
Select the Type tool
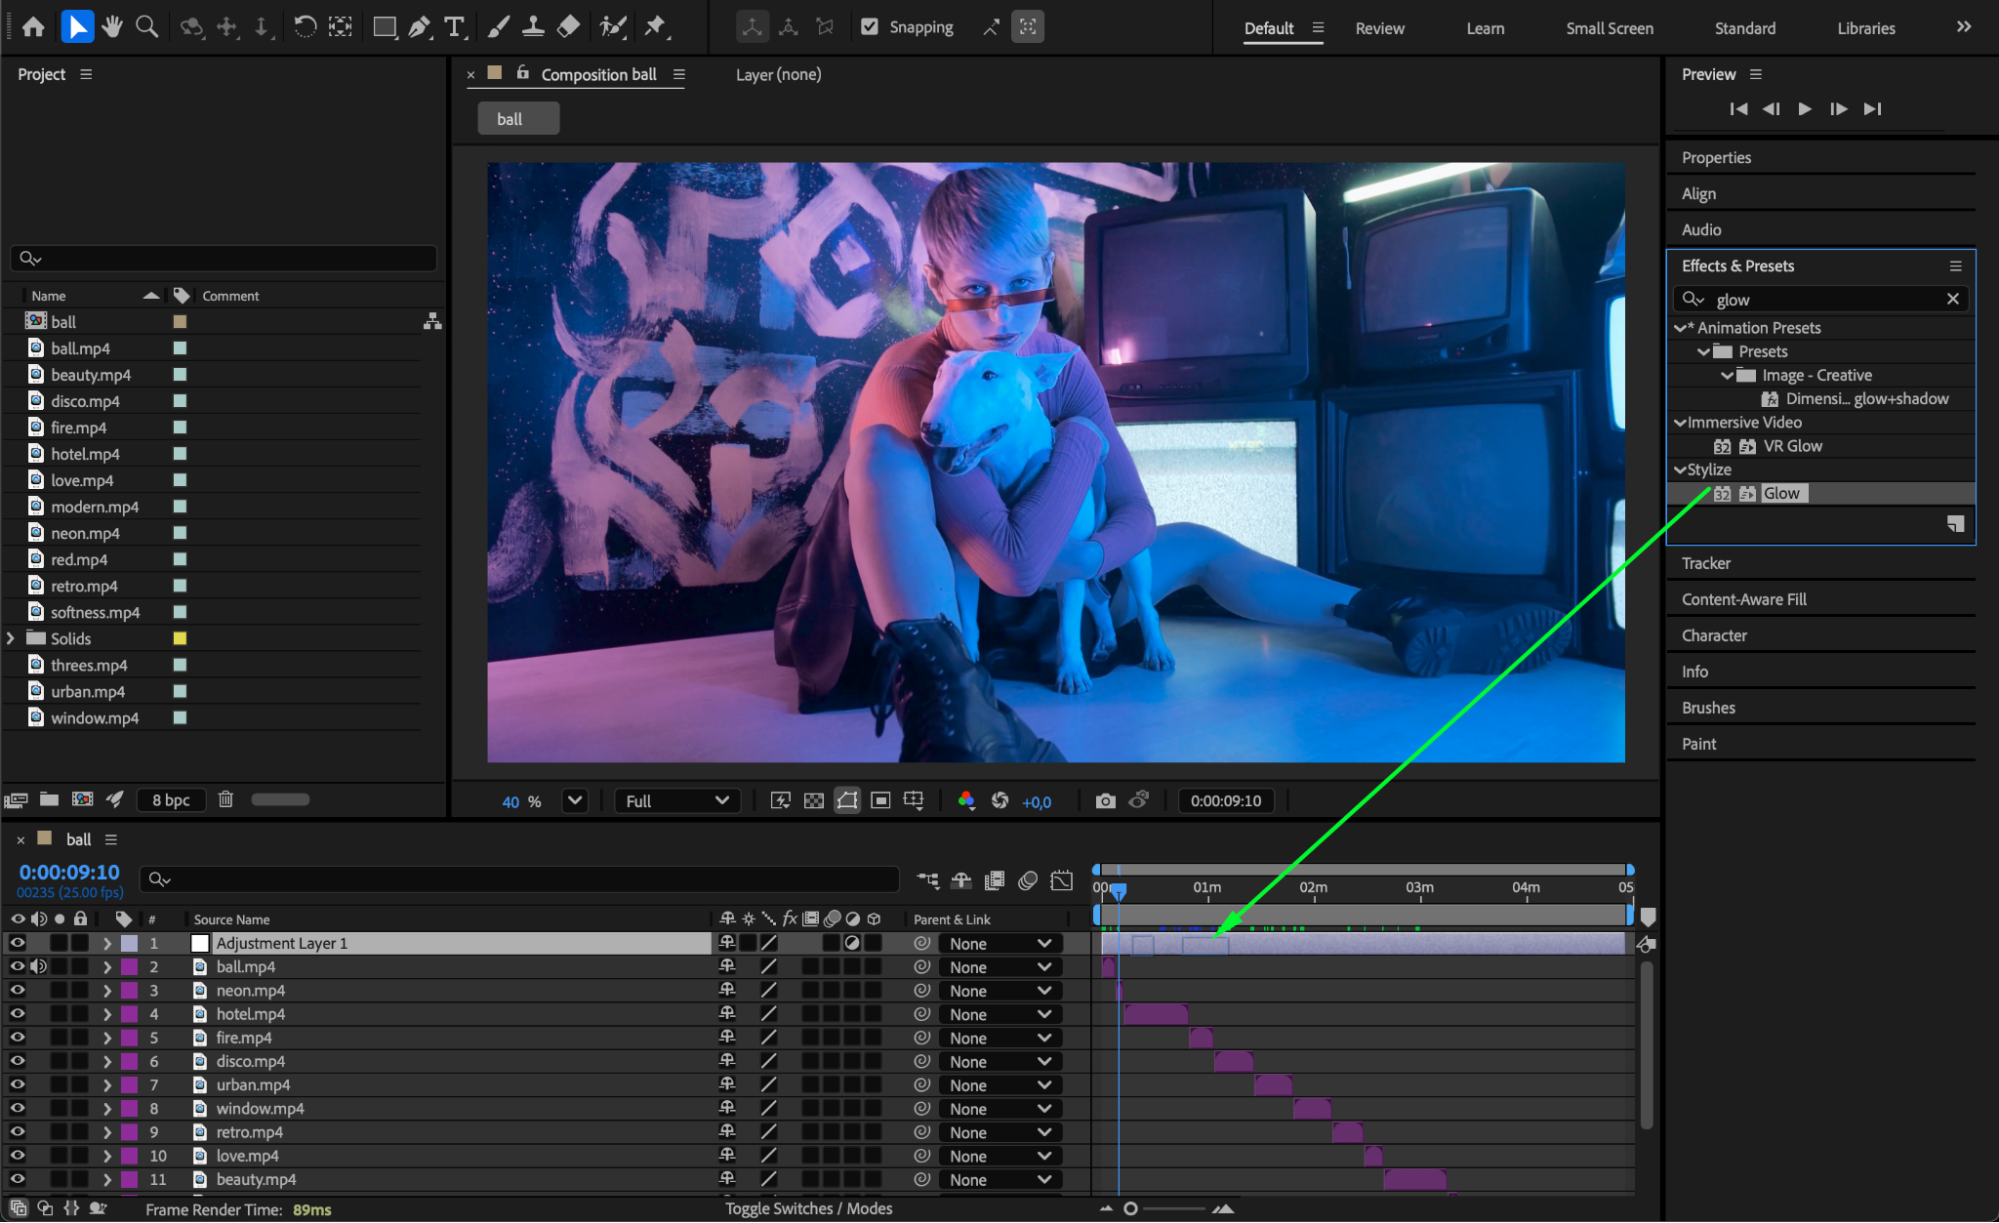pos(455,27)
